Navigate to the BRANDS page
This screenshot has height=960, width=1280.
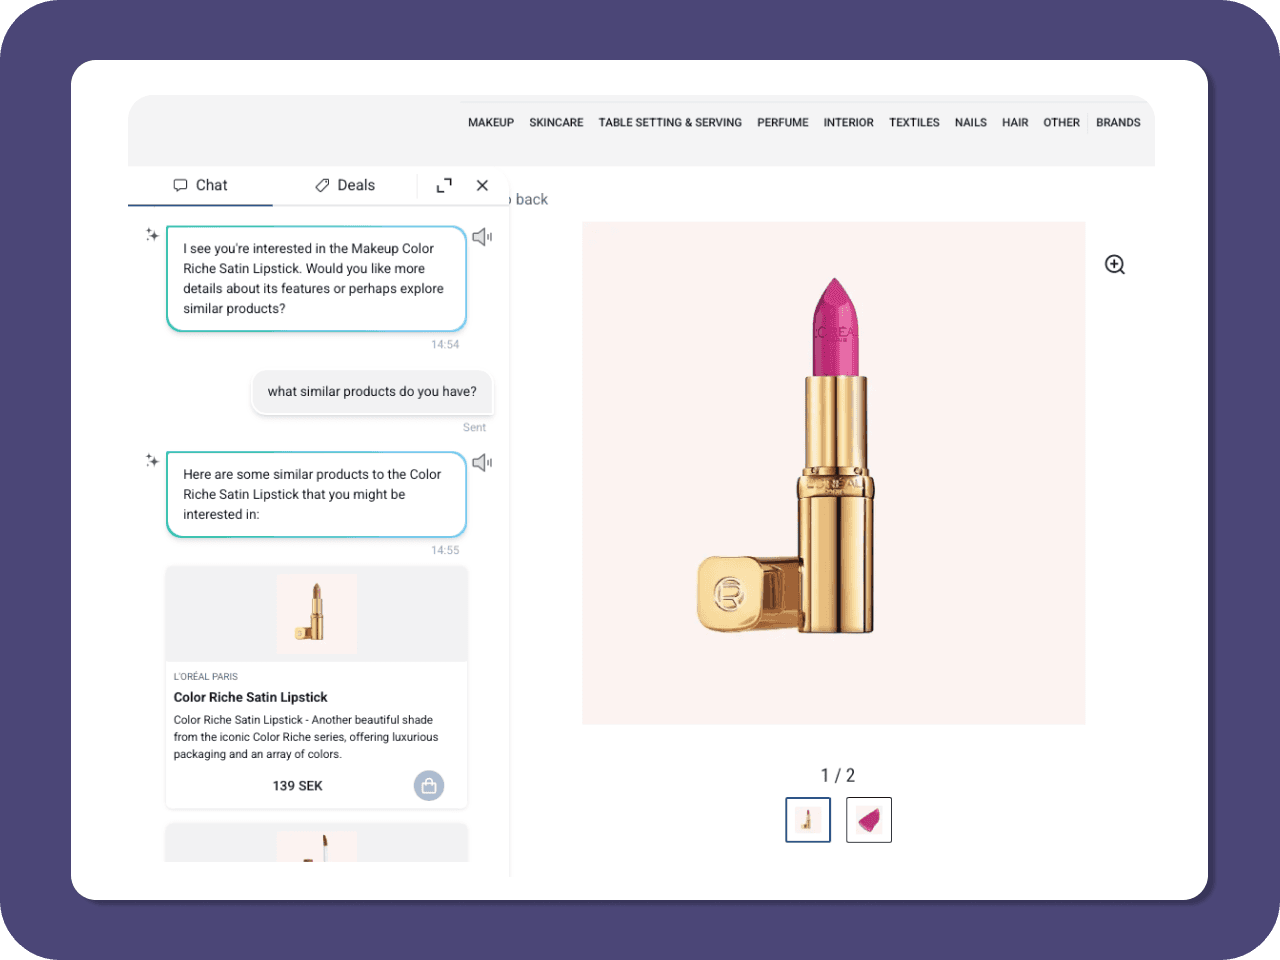[1117, 122]
